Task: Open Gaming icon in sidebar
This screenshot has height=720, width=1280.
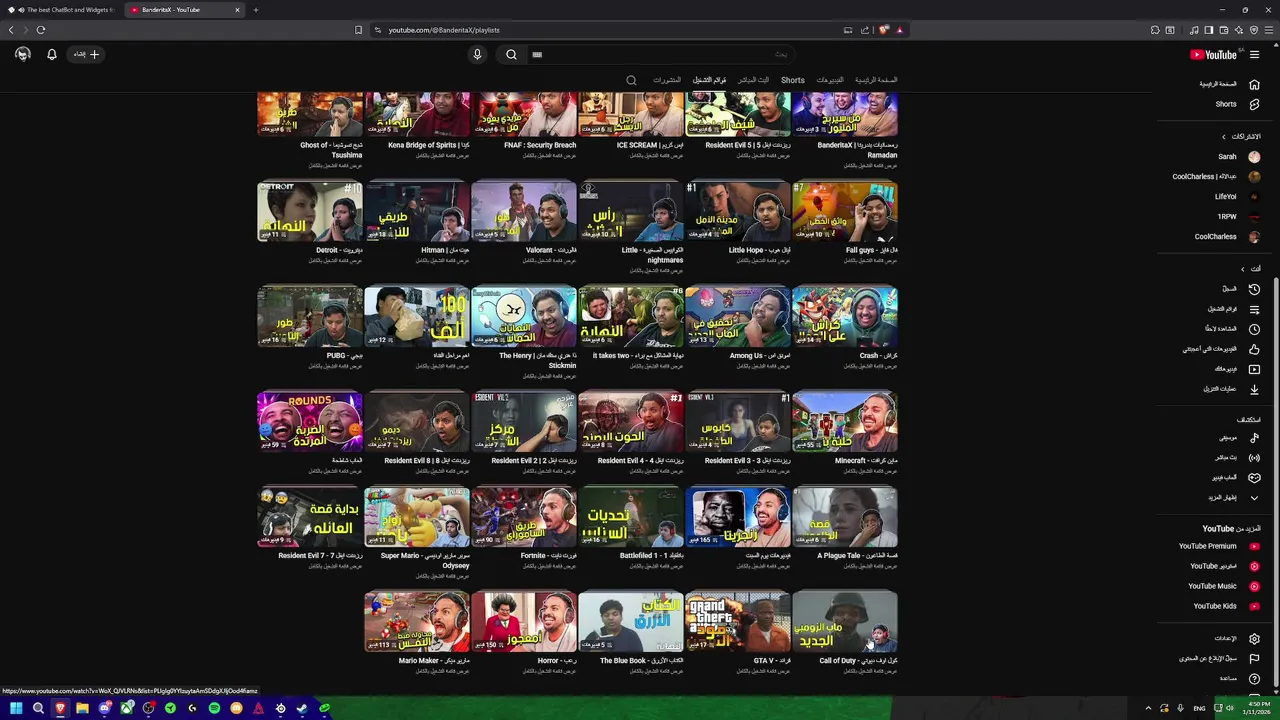Action: click(x=1254, y=477)
